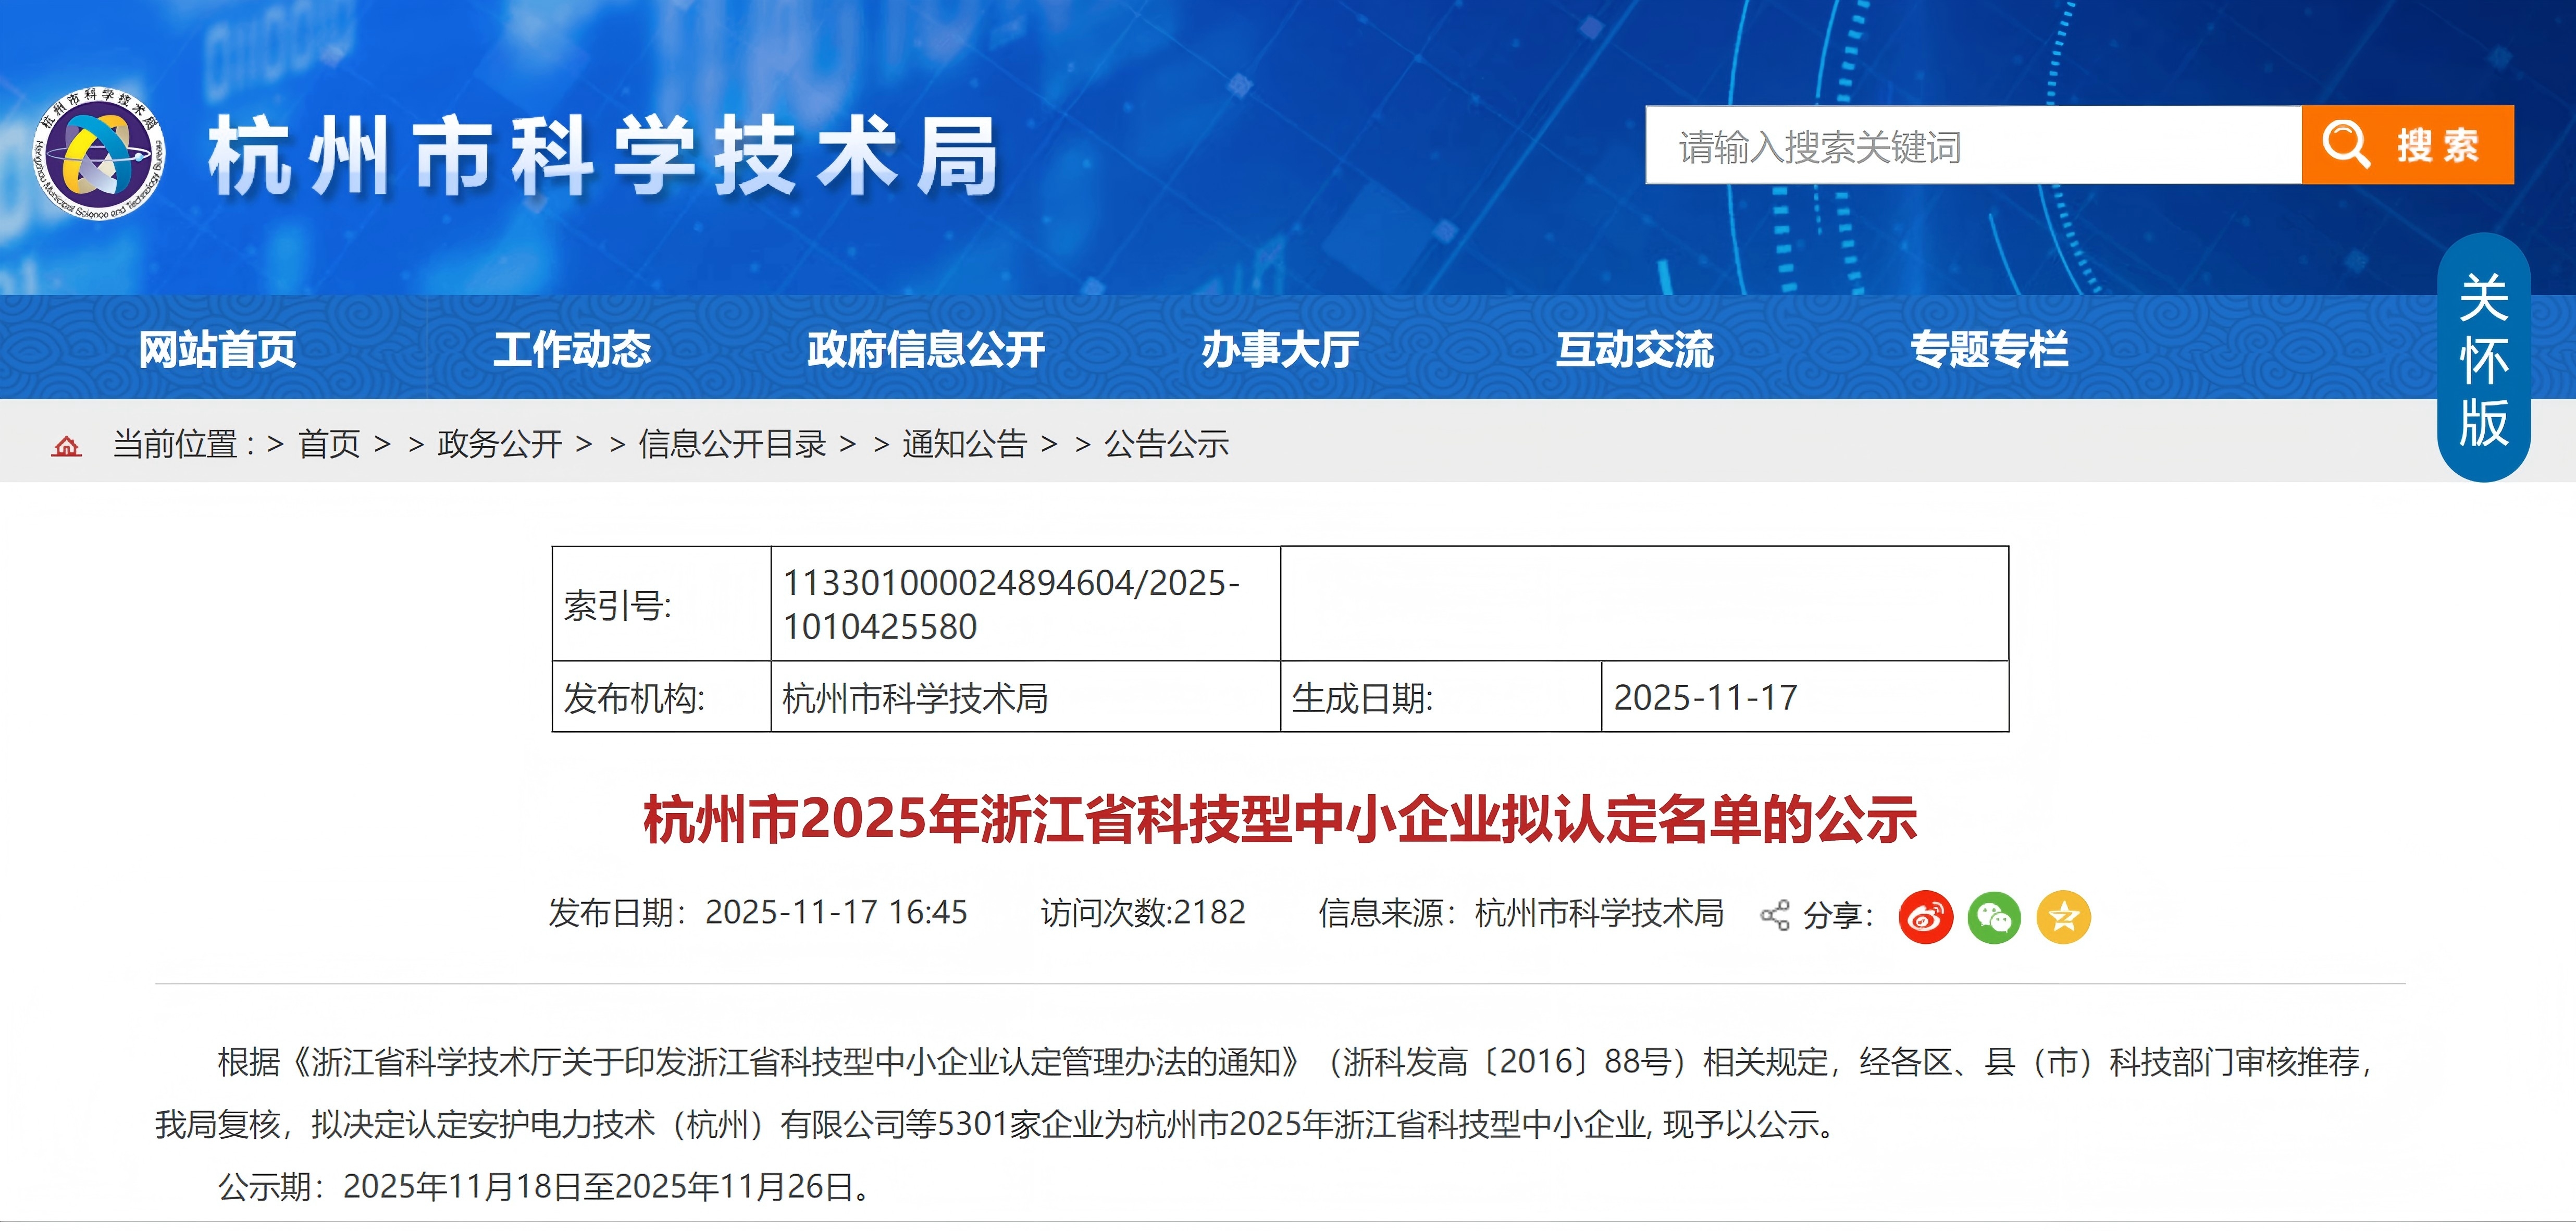Click the share node icon beside 分享

[x=1774, y=915]
